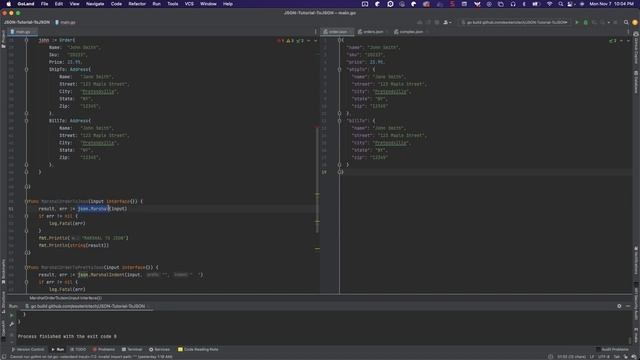
Task: Open the user account icon in the toolbar
Action: [x=447, y=22]
